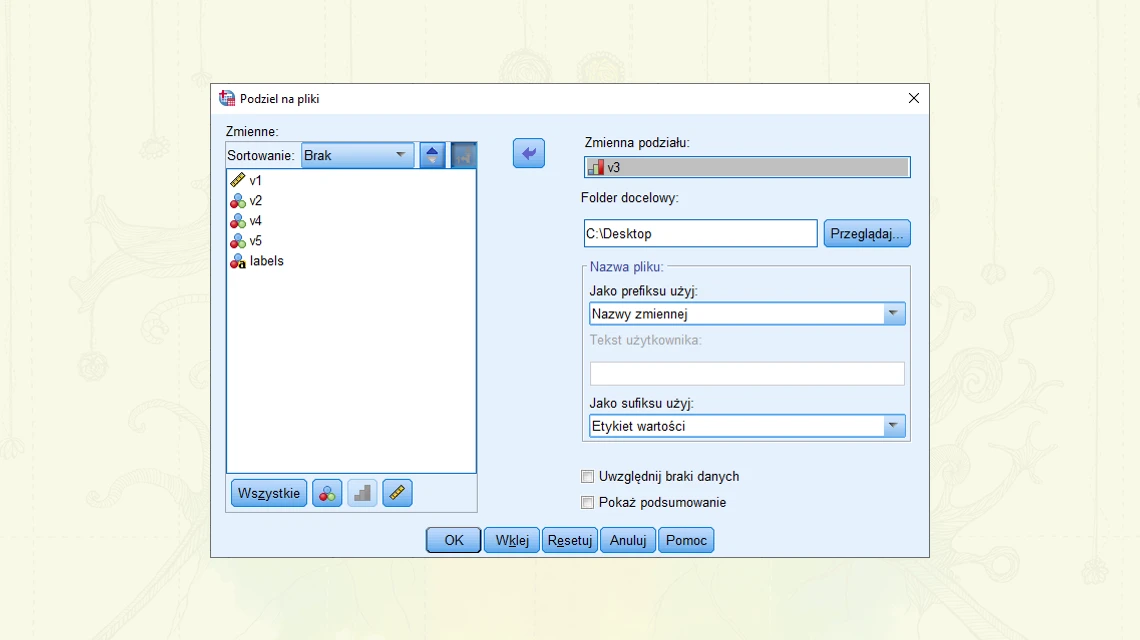Filter list by scale variables ruler icon
This screenshot has height=640, width=1140.
[x=397, y=493]
